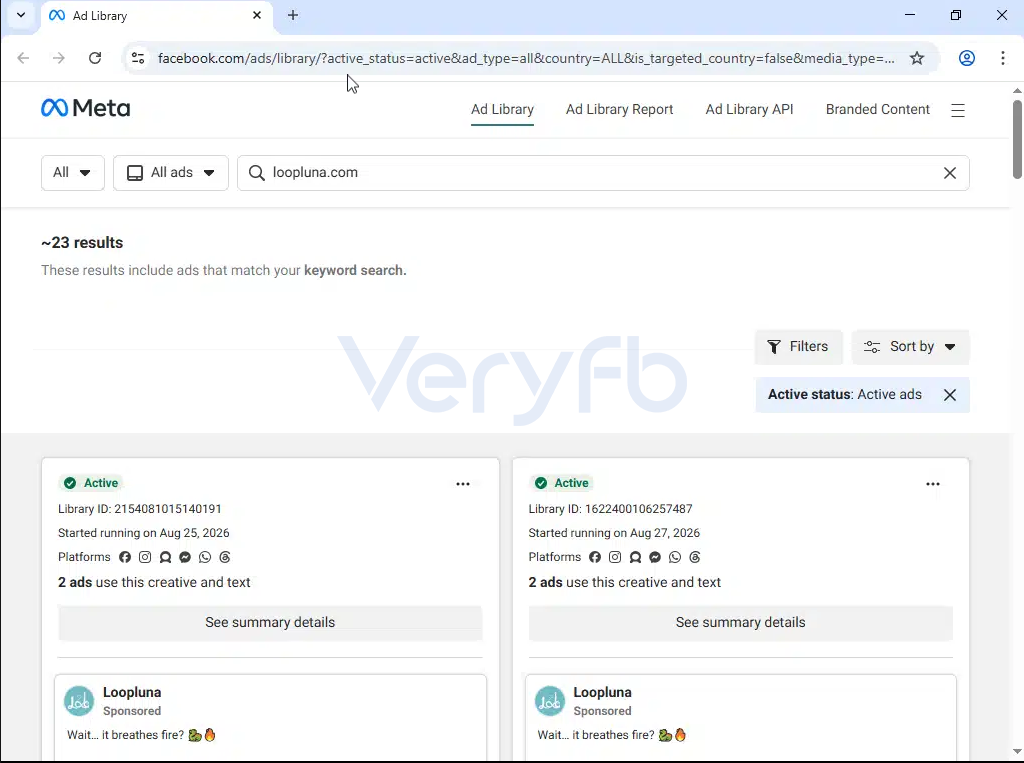Open a new browser tab
Viewport: 1024px width, 763px height.
coord(293,15)
